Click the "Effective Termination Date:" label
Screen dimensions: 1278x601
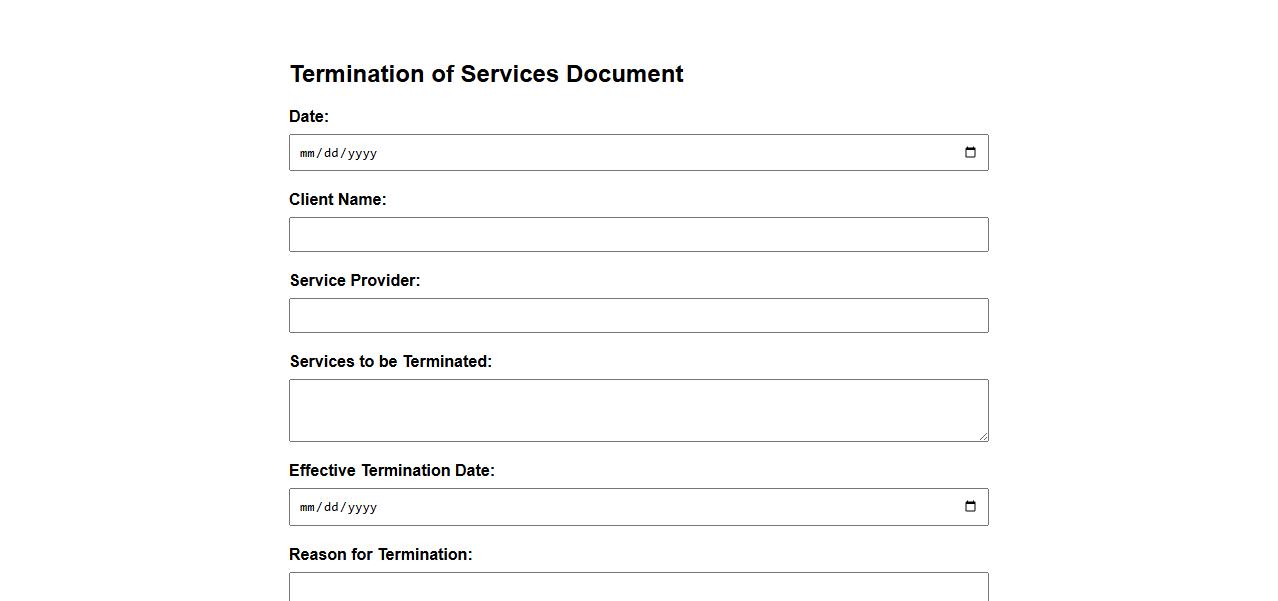[392, 471]
